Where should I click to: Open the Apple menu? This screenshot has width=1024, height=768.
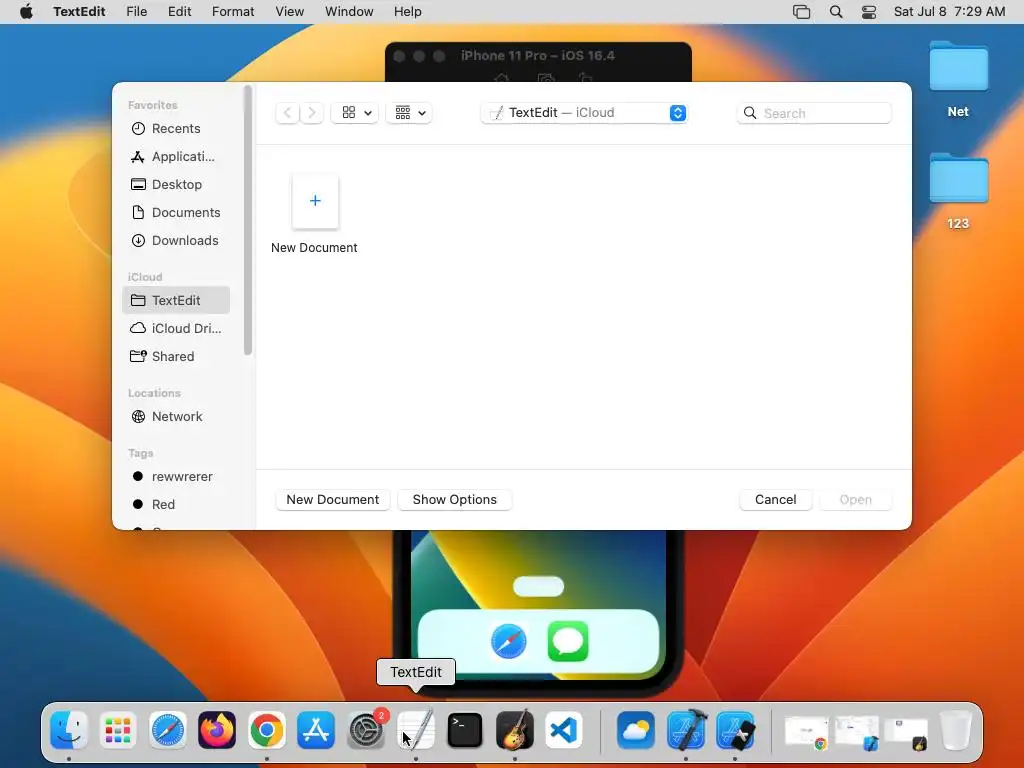tap(26, 12)
